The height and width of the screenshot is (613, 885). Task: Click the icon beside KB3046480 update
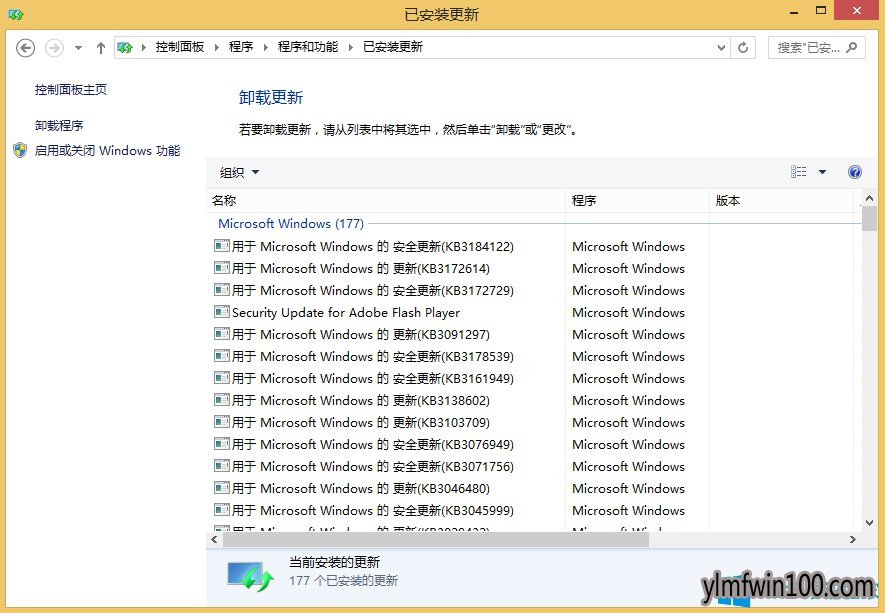pyautogui.click(x=222, y=488)
